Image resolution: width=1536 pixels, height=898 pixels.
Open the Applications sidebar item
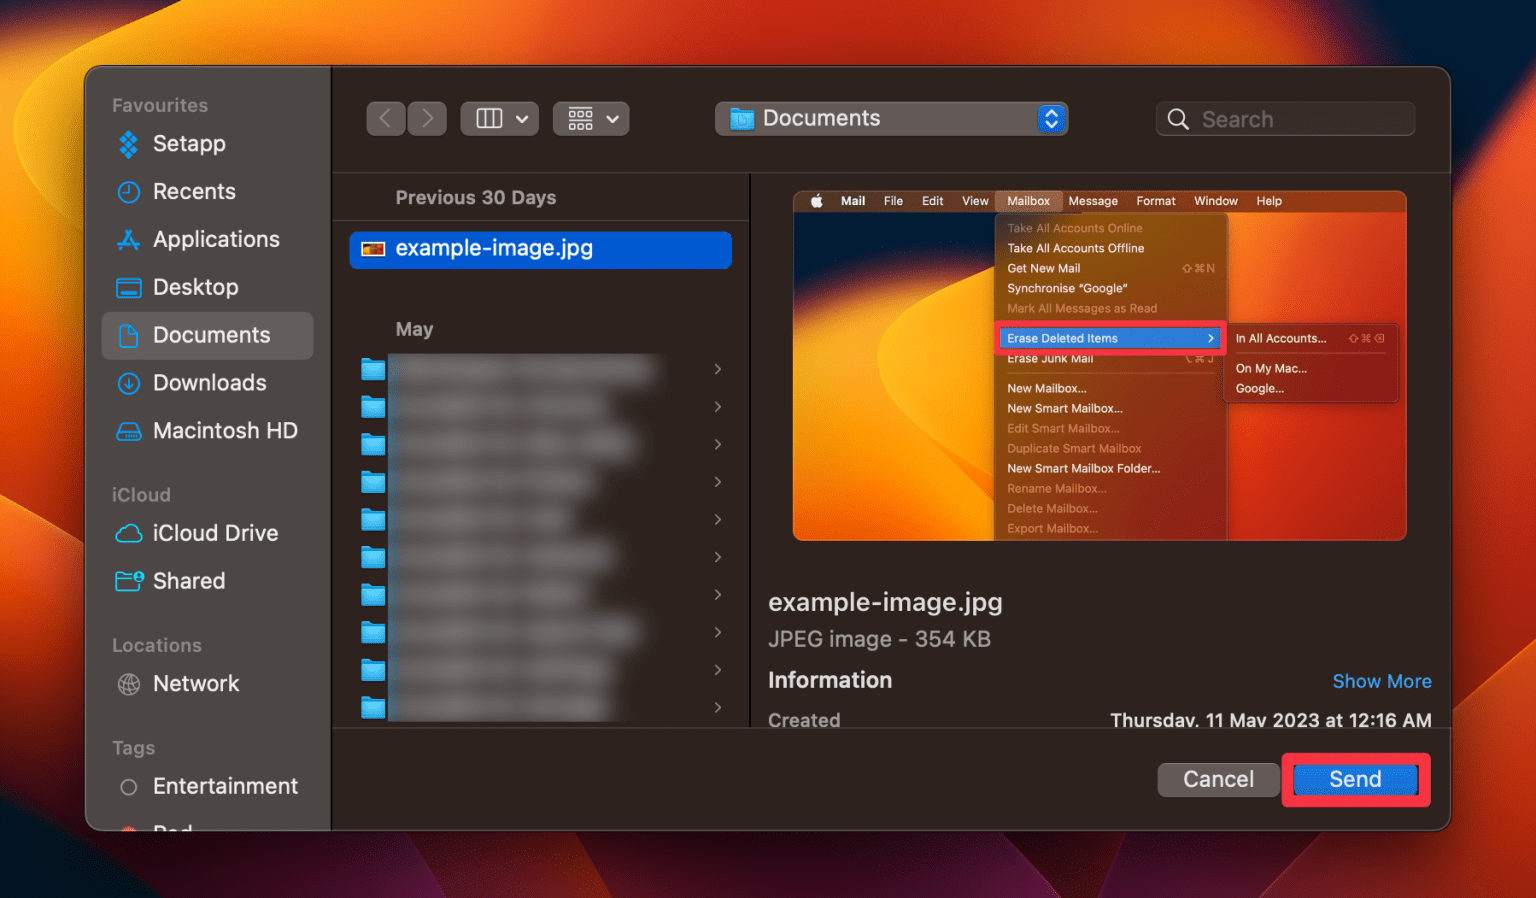coord(216,239)
